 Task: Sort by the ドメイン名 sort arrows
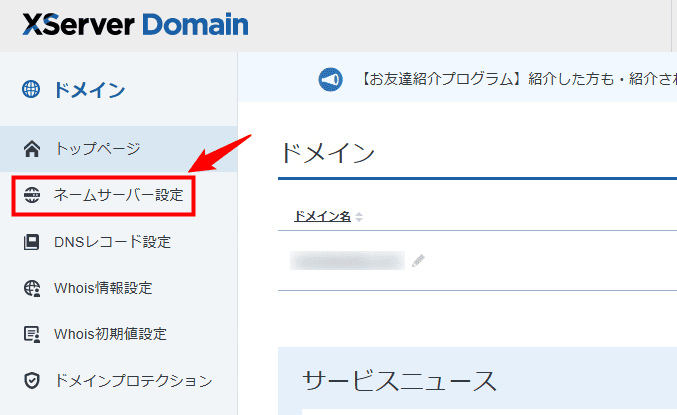coord(359,216)
